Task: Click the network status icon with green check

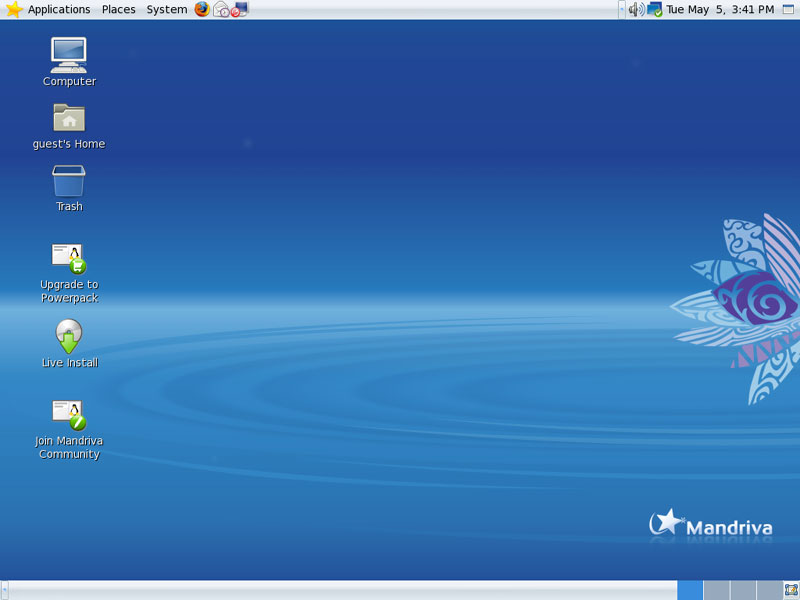Action: coord(655,9)
